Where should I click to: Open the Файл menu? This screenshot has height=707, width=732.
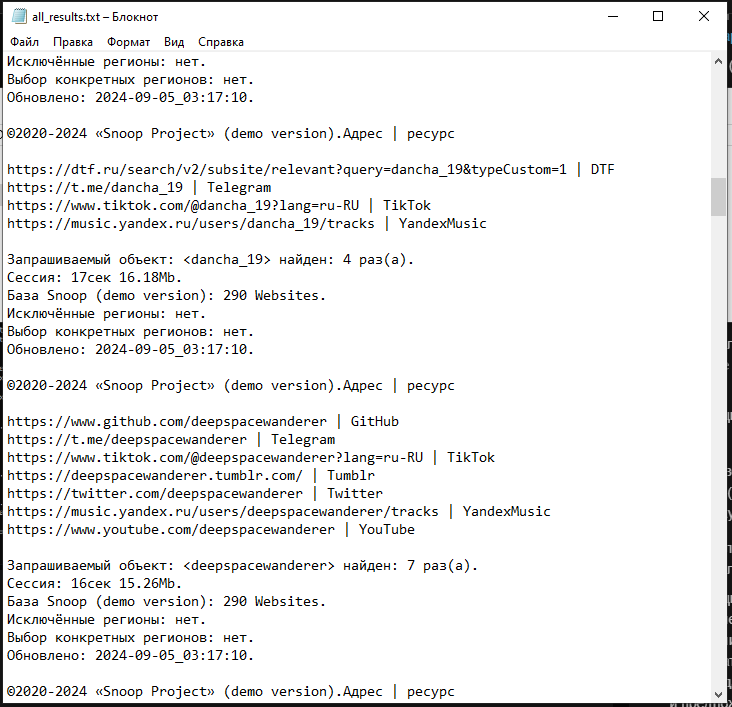click(x=24, y=42)
